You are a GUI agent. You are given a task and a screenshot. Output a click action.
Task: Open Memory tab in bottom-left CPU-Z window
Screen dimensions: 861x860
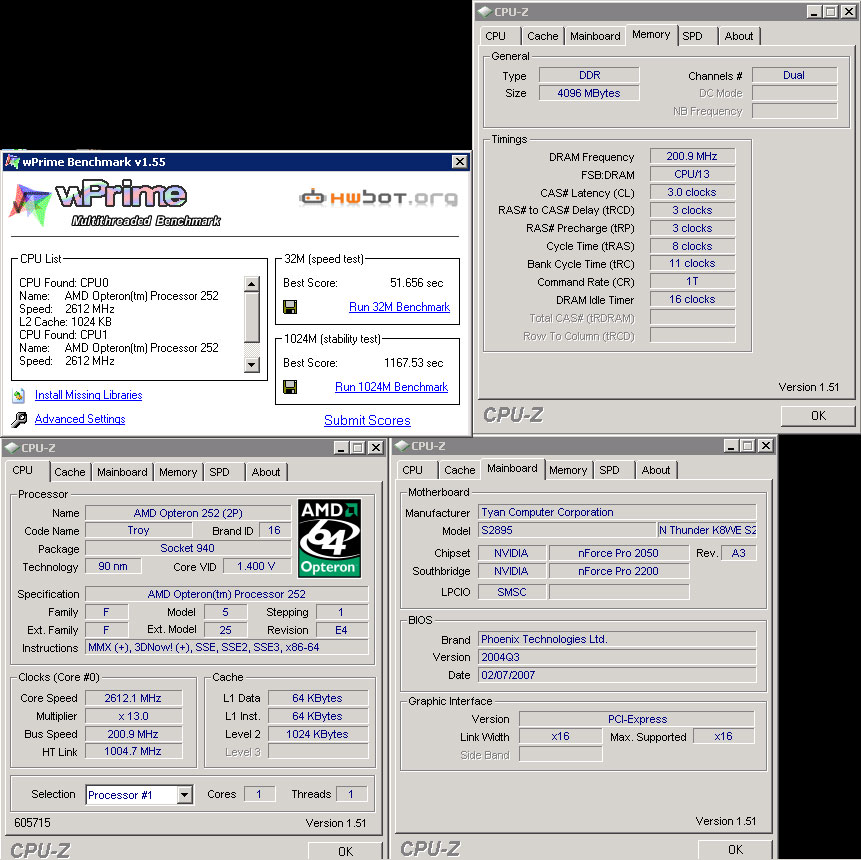[x=177, y=472]
